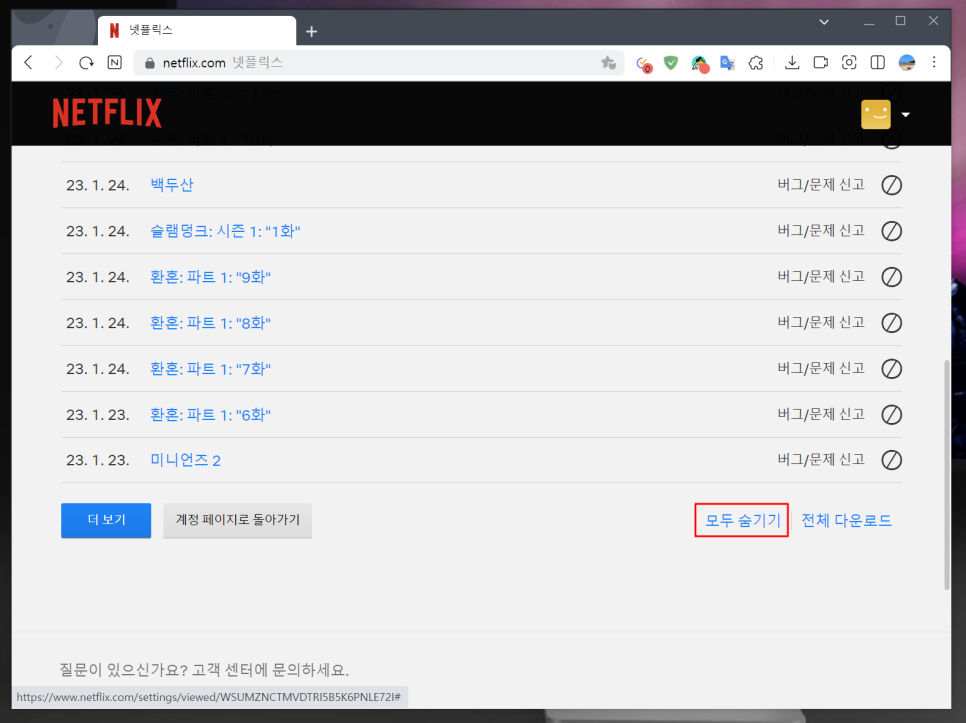The width and height of the screenshot is (966, 723).
Task: Open the downloads icon in toolbar
Action: (792, 62)
